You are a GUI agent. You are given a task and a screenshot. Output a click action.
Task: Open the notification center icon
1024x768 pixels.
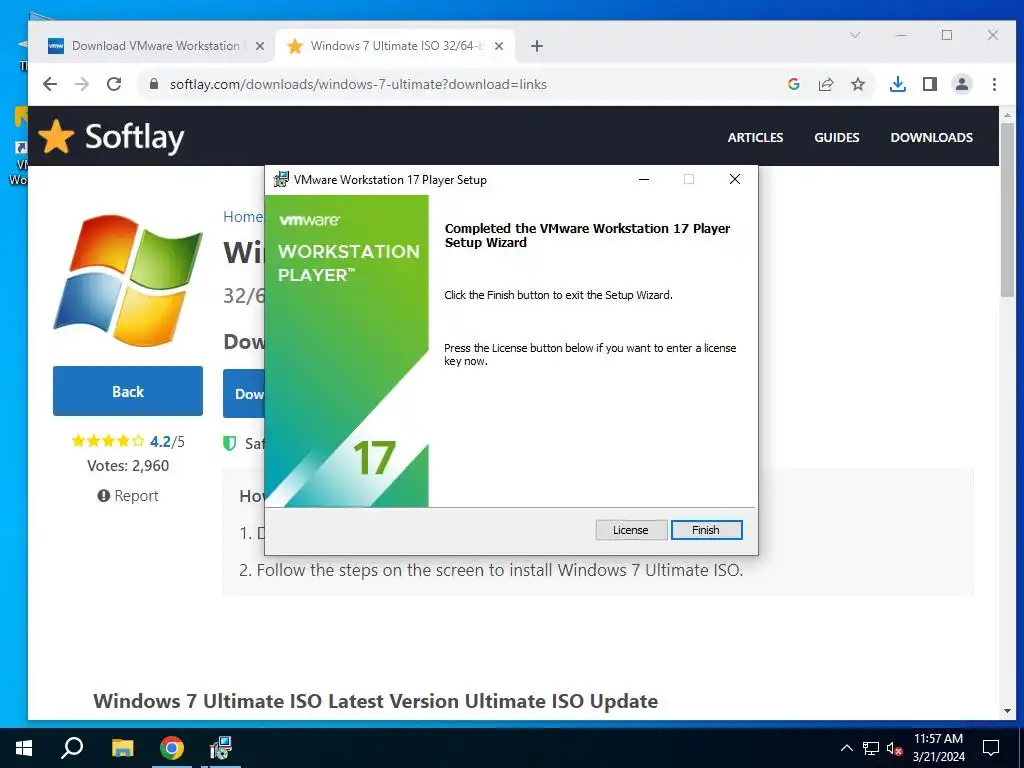pos(991,748)
